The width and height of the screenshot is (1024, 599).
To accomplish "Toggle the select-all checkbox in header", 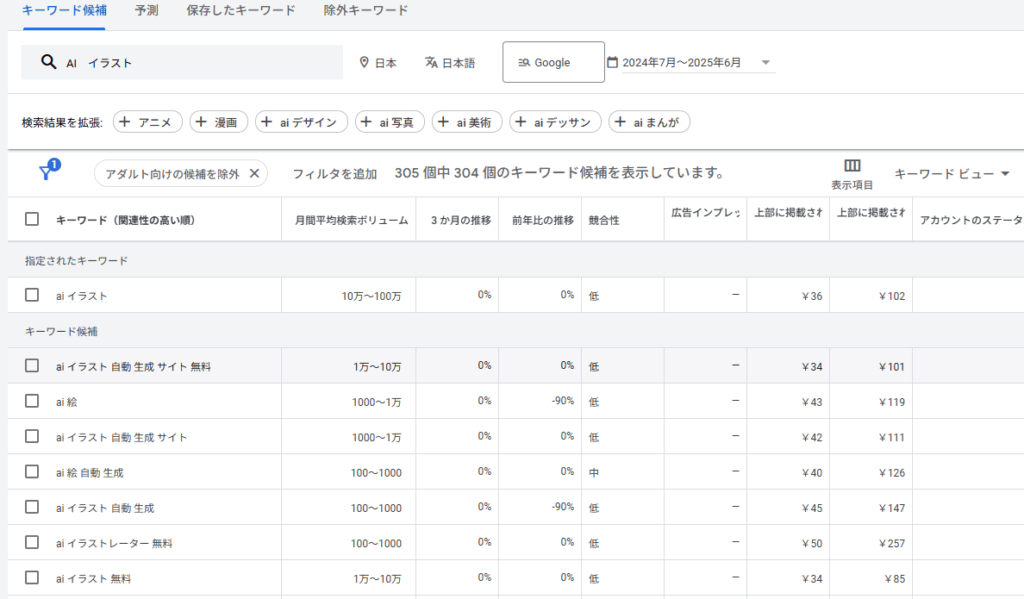I will tap(32, 220).
